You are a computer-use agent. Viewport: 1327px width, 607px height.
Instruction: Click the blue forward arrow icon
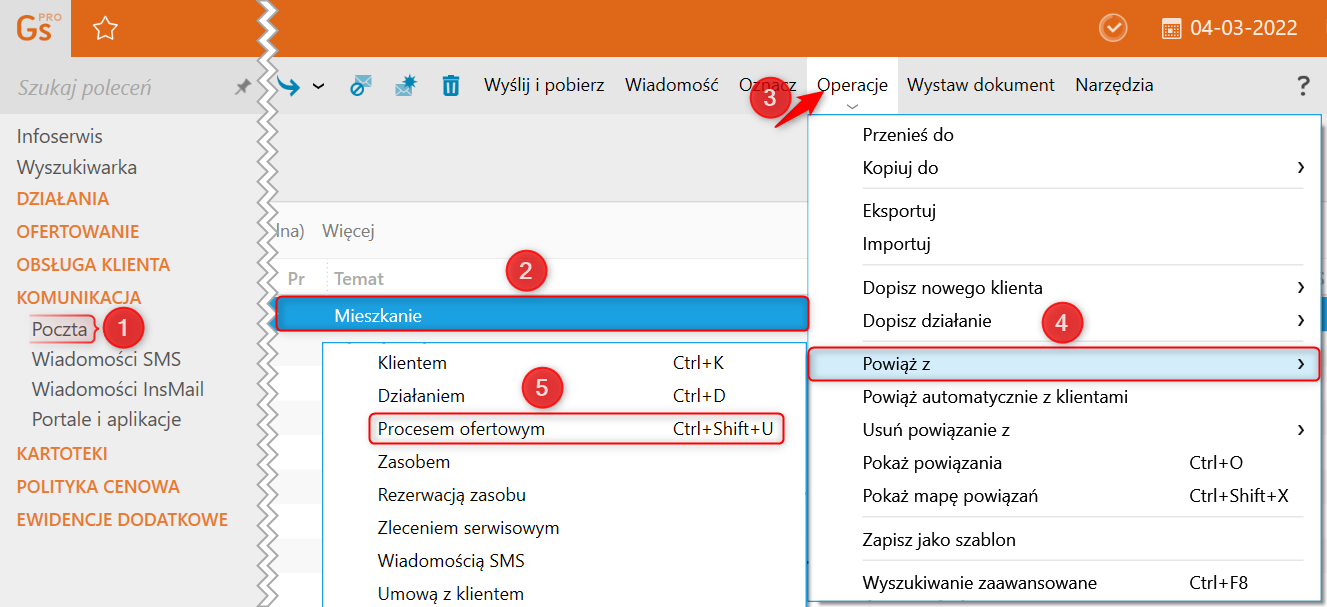pos(290,86)
